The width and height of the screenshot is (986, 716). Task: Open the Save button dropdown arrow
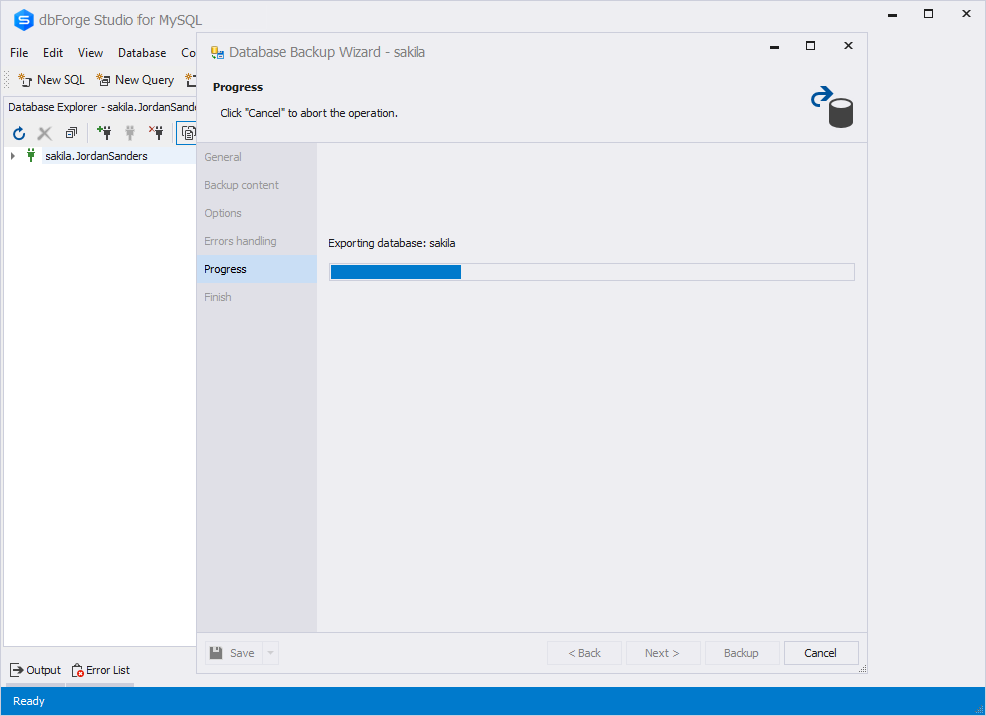tap(270, 653)
